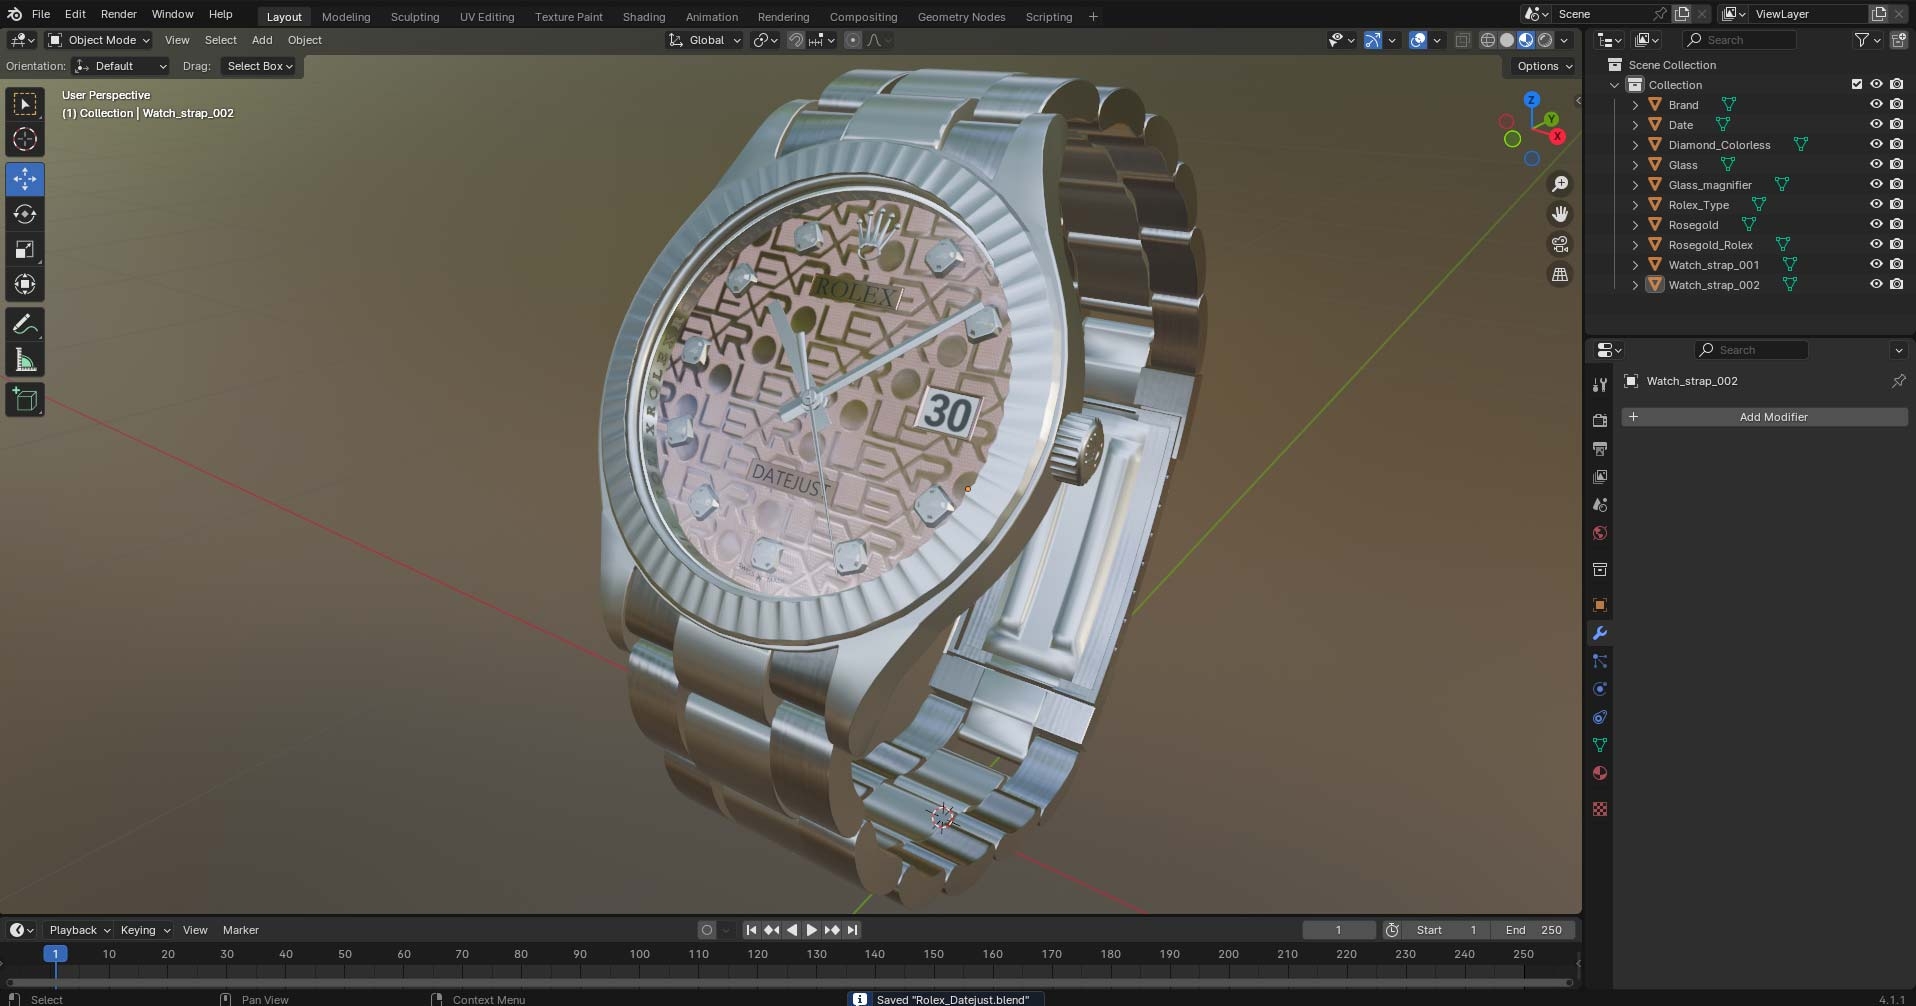1916x1006 pixels.
Task: Open the viewport Options button
Action: pyautogui.click(x=1543, y=66)
